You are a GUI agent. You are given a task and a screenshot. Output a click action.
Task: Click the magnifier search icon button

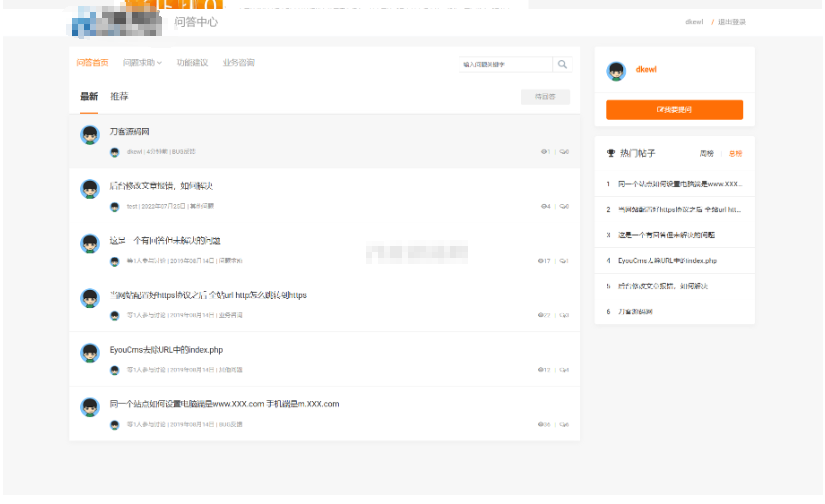[x=562, y=64]
